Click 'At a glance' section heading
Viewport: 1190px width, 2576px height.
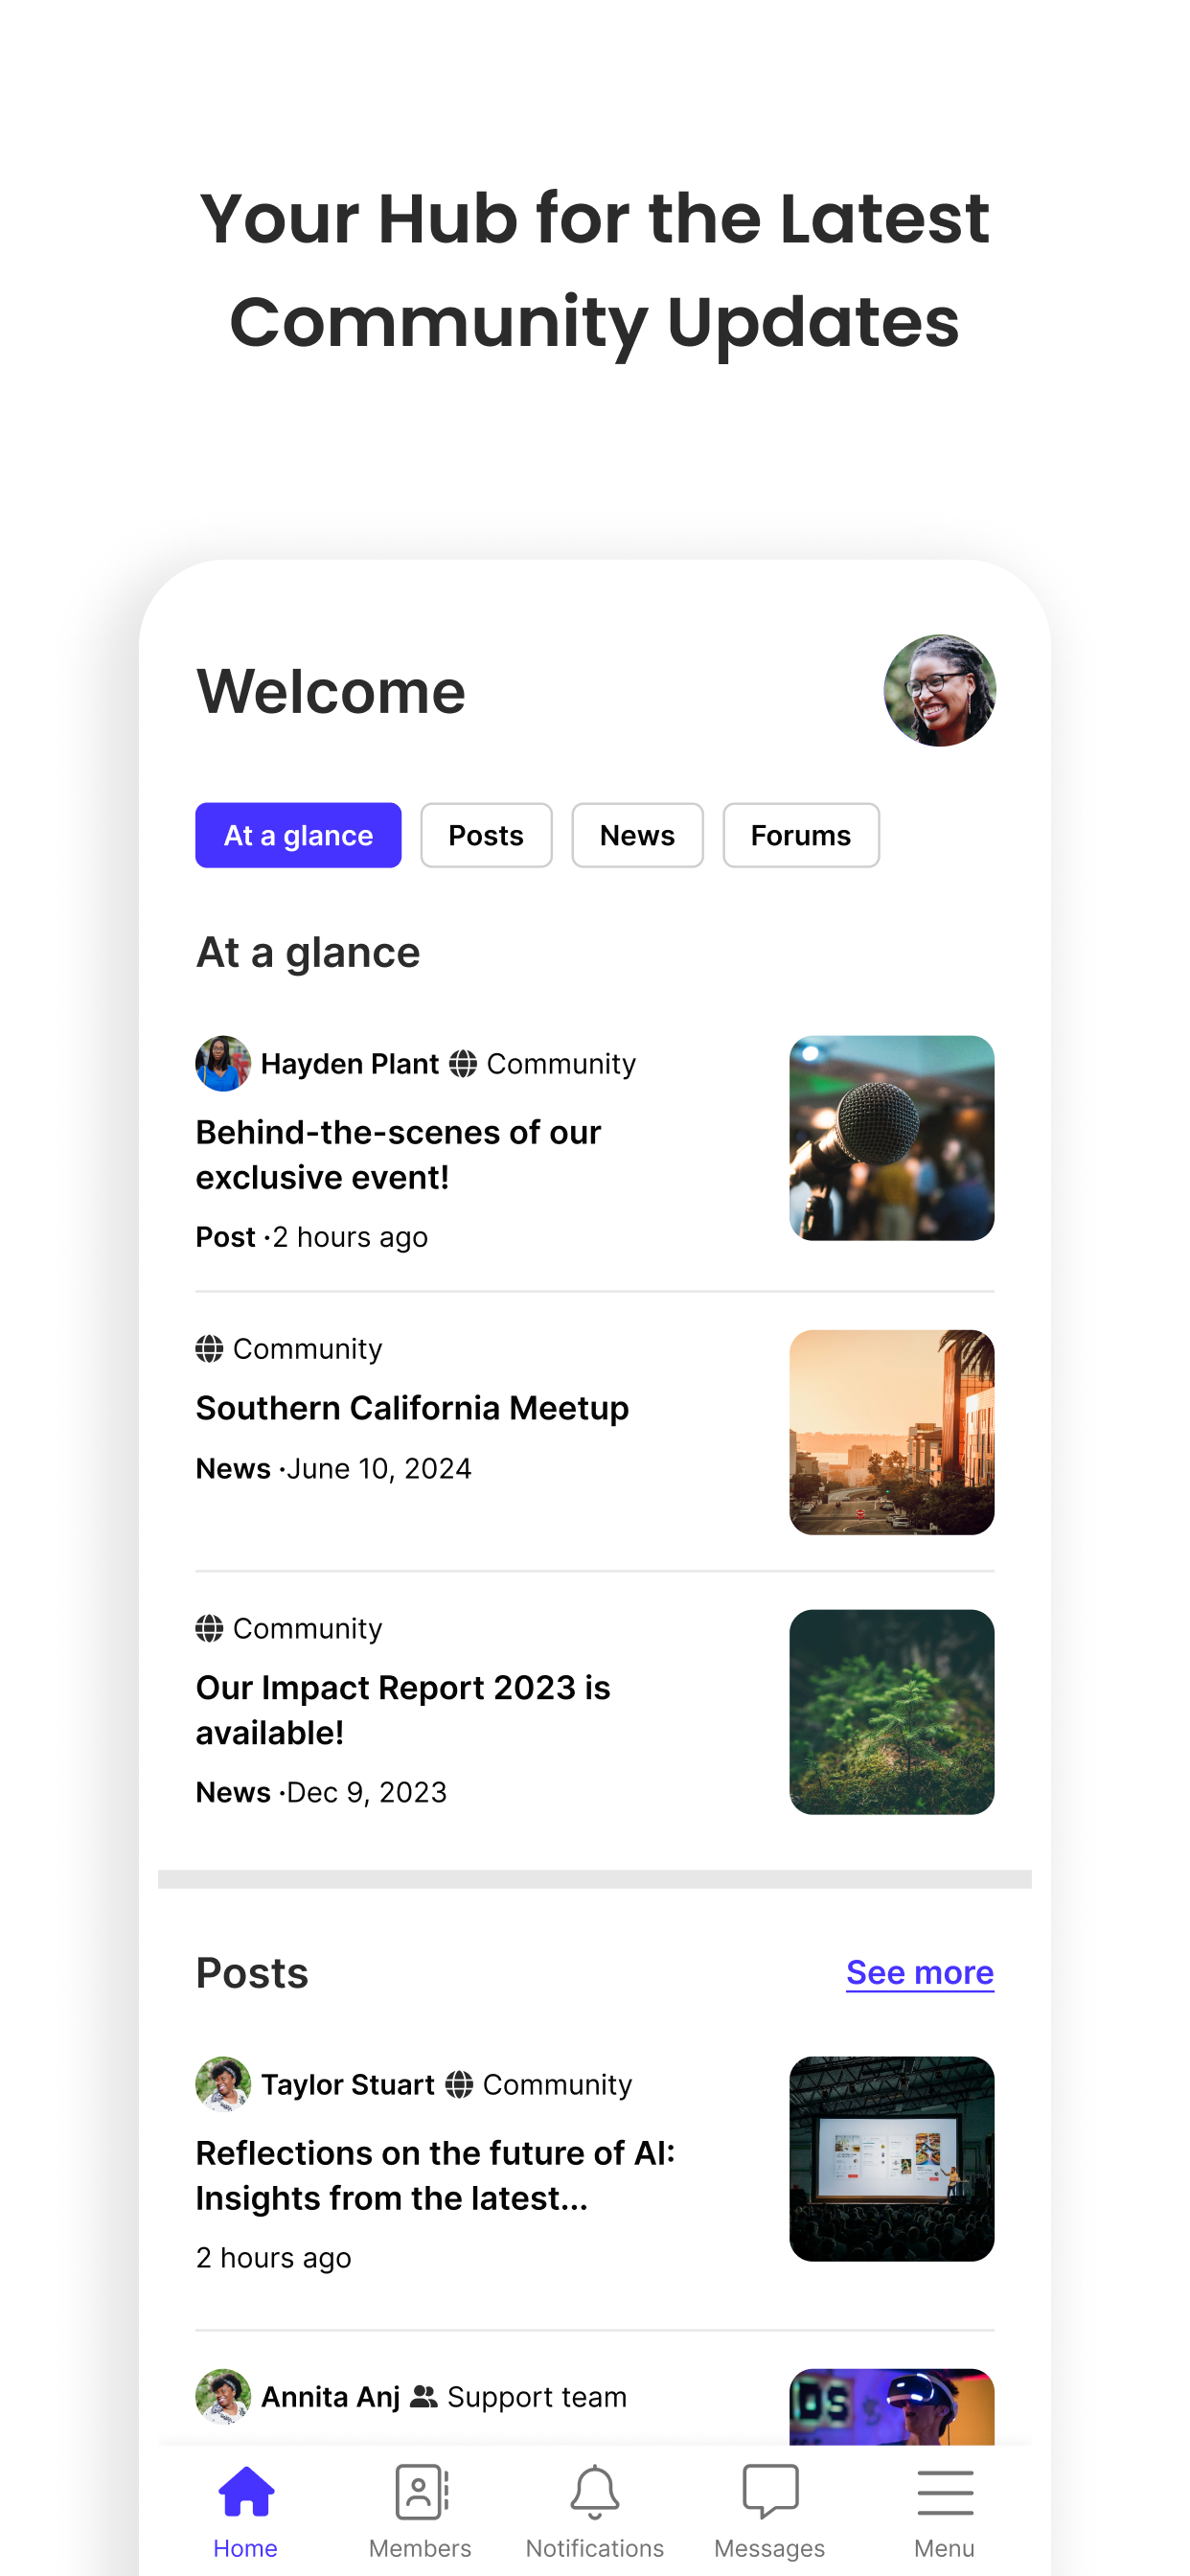308,952
